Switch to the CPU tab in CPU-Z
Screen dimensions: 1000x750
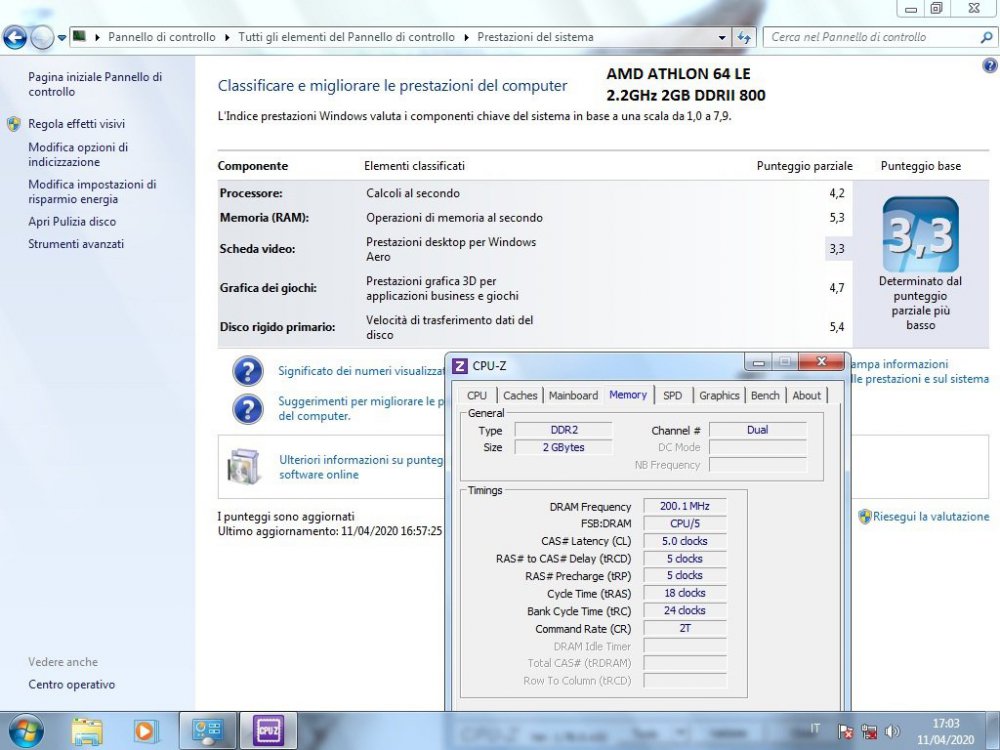click(x=477, y=395)
